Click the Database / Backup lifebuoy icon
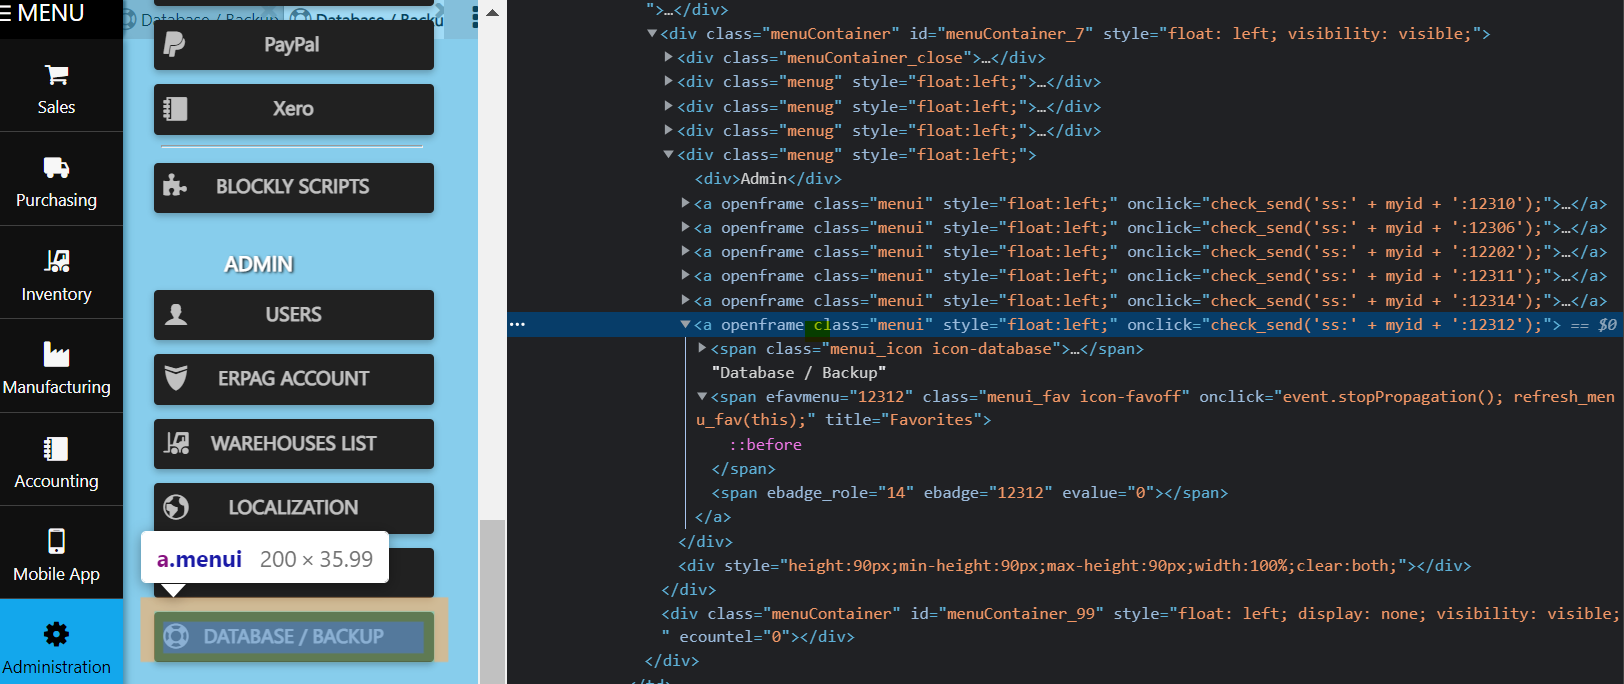This screenshot has height=684, width=1624. (176, 636)
